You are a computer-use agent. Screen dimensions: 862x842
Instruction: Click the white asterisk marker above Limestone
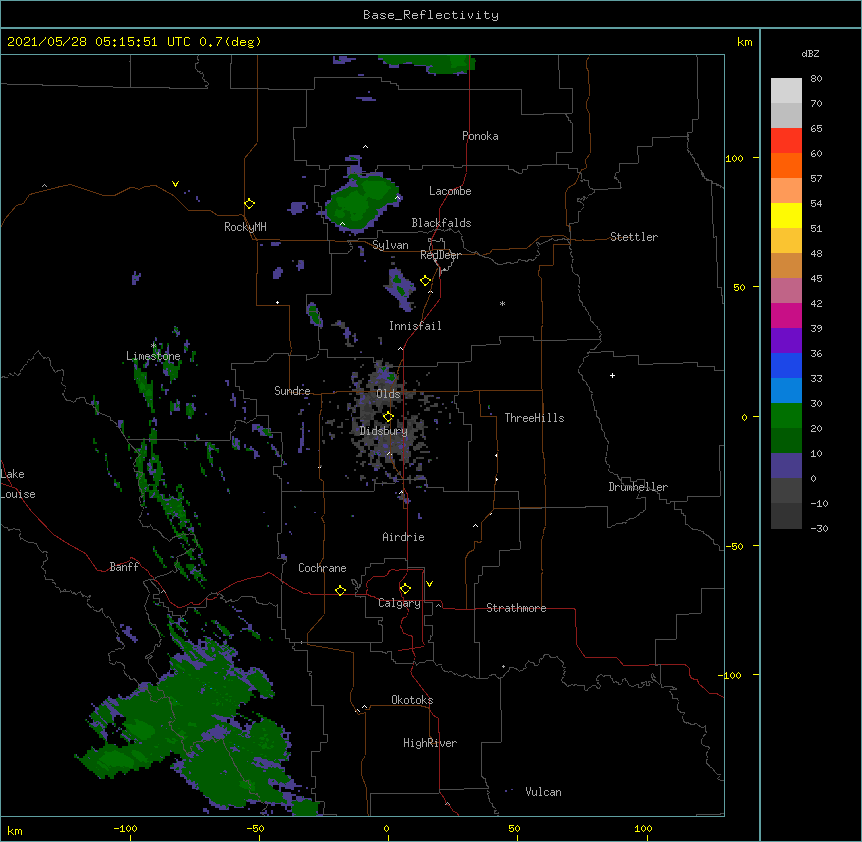coord(154,346)
